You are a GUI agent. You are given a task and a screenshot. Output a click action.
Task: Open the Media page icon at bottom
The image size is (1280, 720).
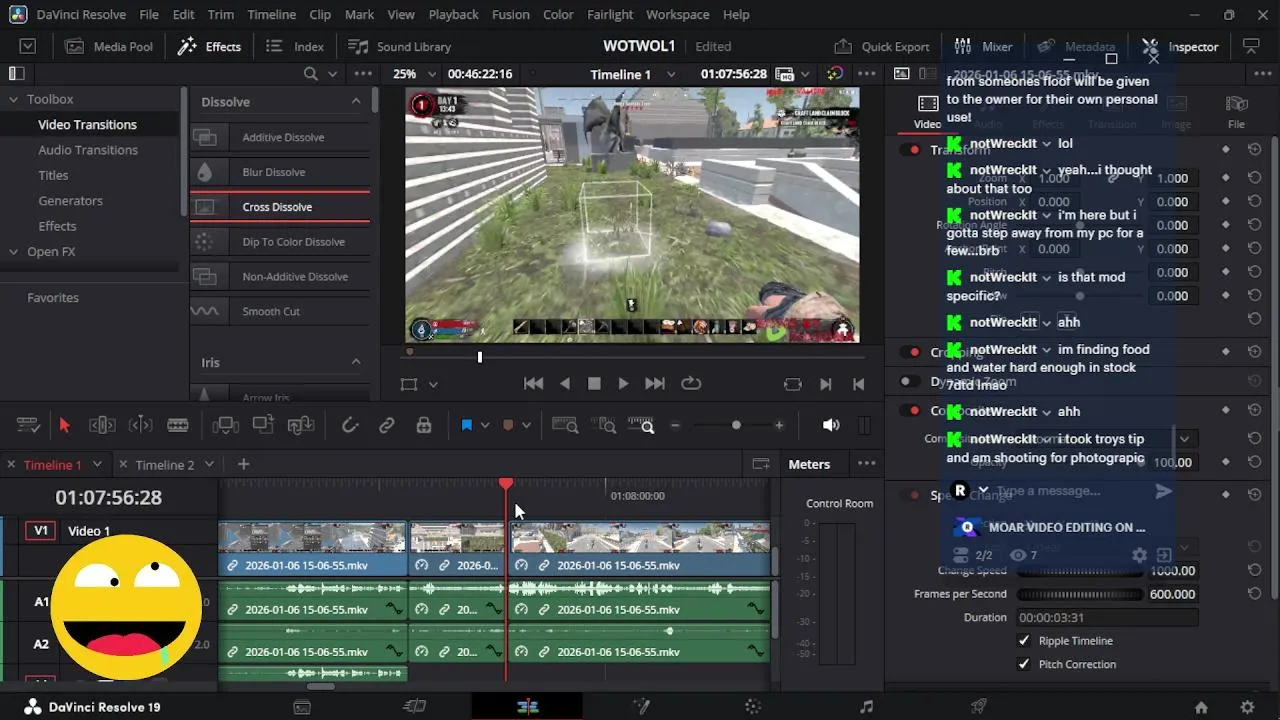[x=302, y=707]
